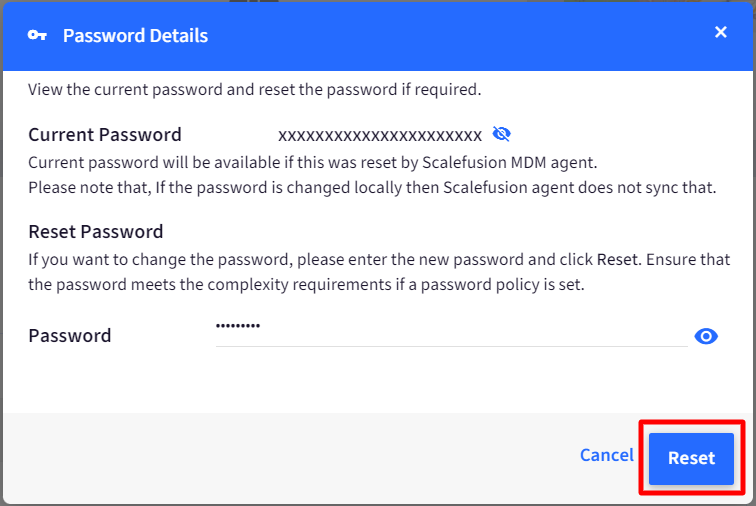The height and width of the screenshot is (506, 756).
Task: Click the Reset Password section heading
Action: click(x=95, y=232)
